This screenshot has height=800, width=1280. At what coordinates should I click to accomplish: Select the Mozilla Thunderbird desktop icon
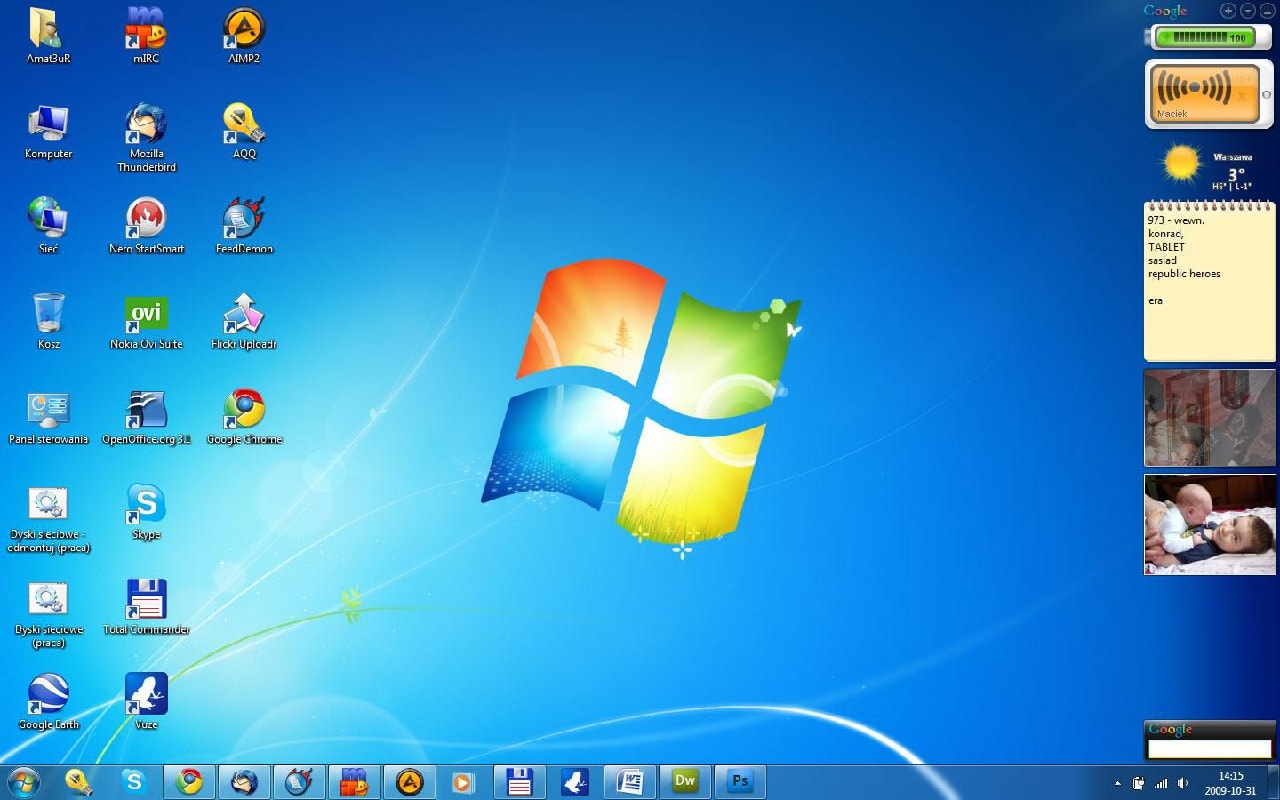(x=146, y=125)
